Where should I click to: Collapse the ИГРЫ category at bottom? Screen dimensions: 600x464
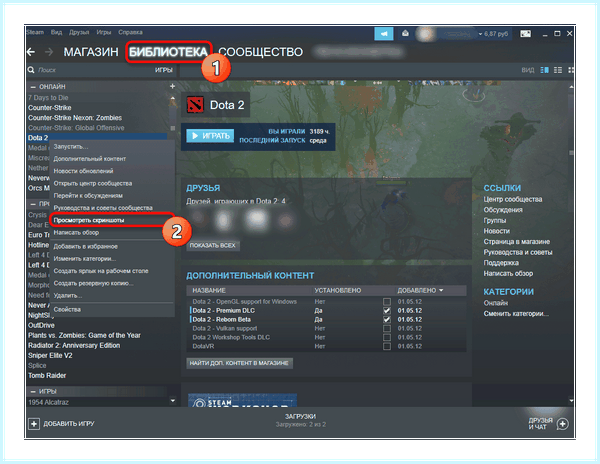pos(33,391)
